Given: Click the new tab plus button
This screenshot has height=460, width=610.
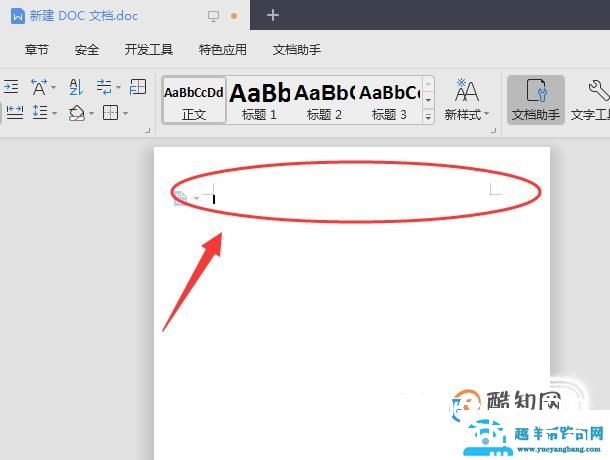Looking at the screenshot, I should pos(273,15).
